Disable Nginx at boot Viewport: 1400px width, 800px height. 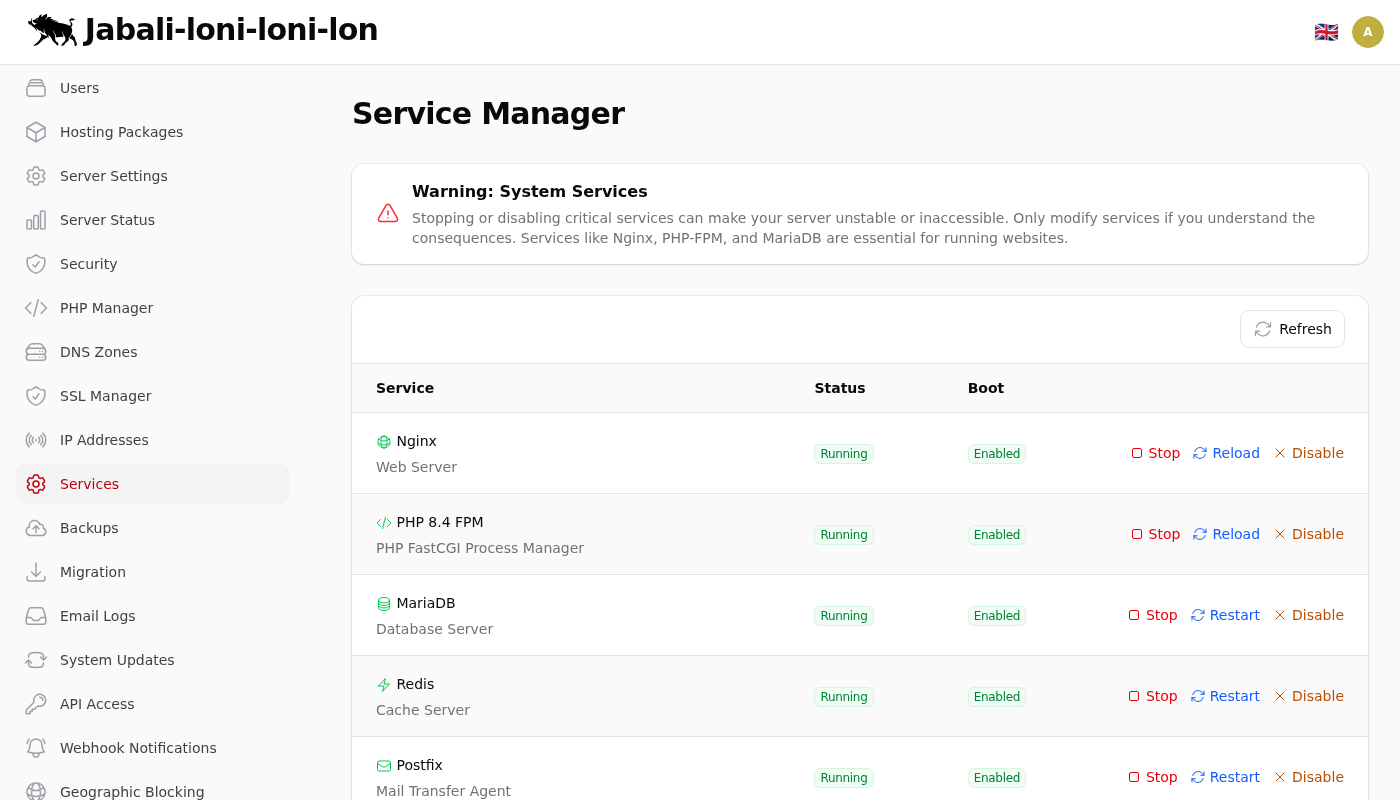tap(1308, 453)
